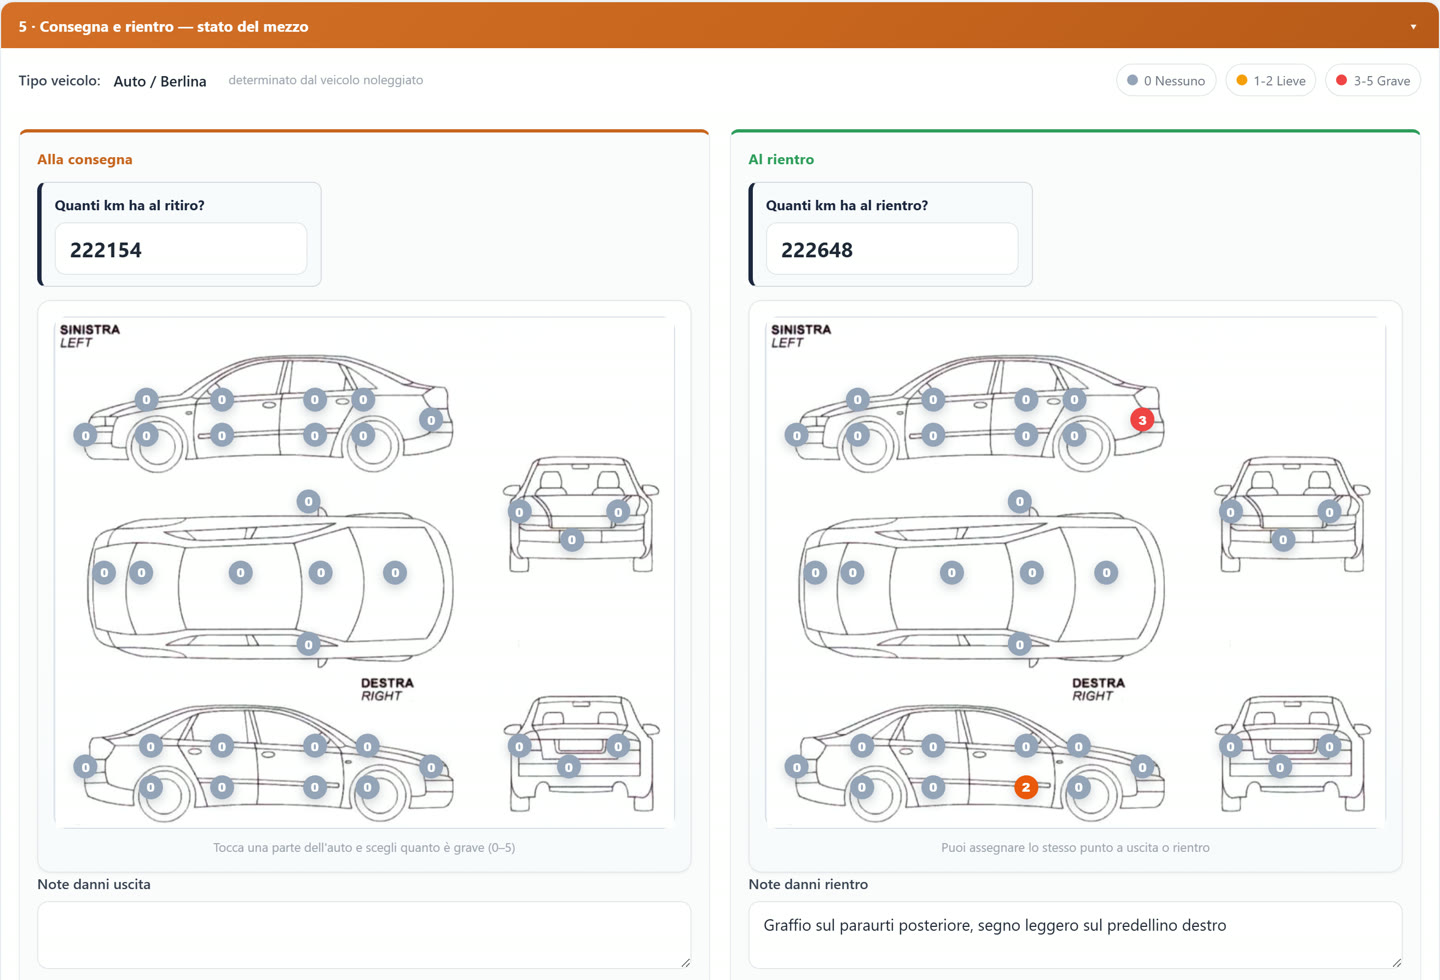Tap right-side rear bumper marker in Alla consegna
This screenshot has height=980, width=1440.
click(x=86, y=767)
